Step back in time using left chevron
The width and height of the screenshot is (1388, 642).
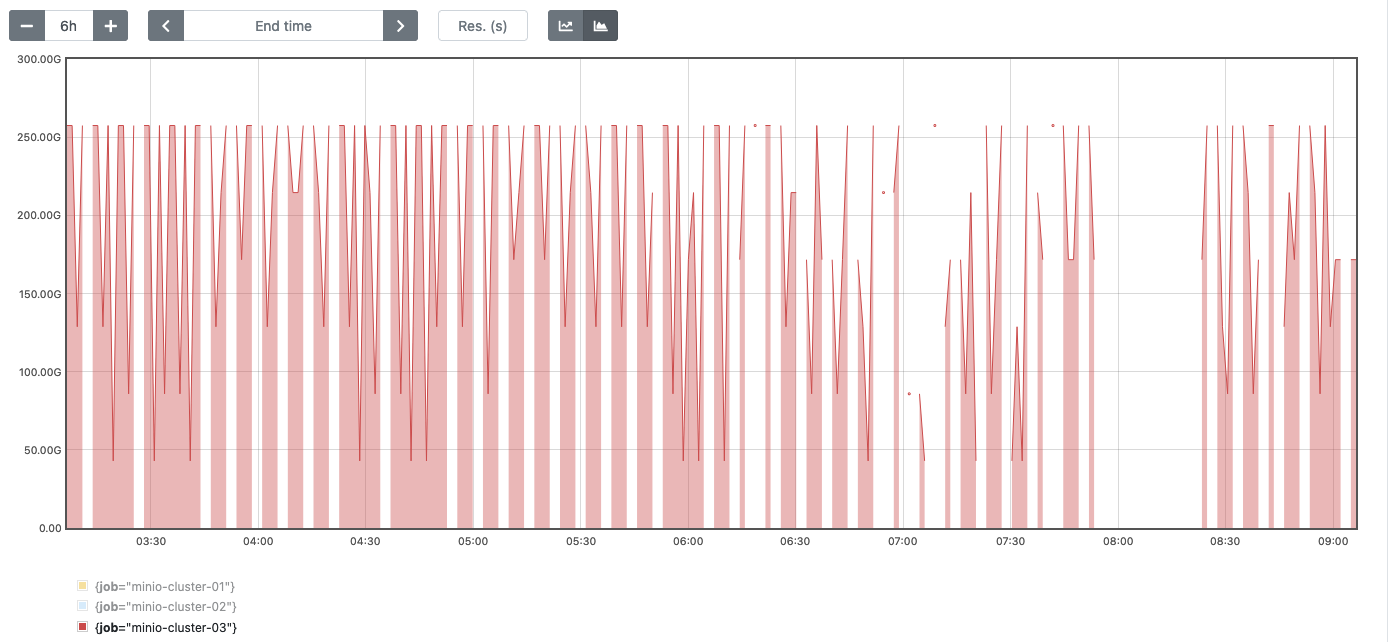click(x=166, y=25)
